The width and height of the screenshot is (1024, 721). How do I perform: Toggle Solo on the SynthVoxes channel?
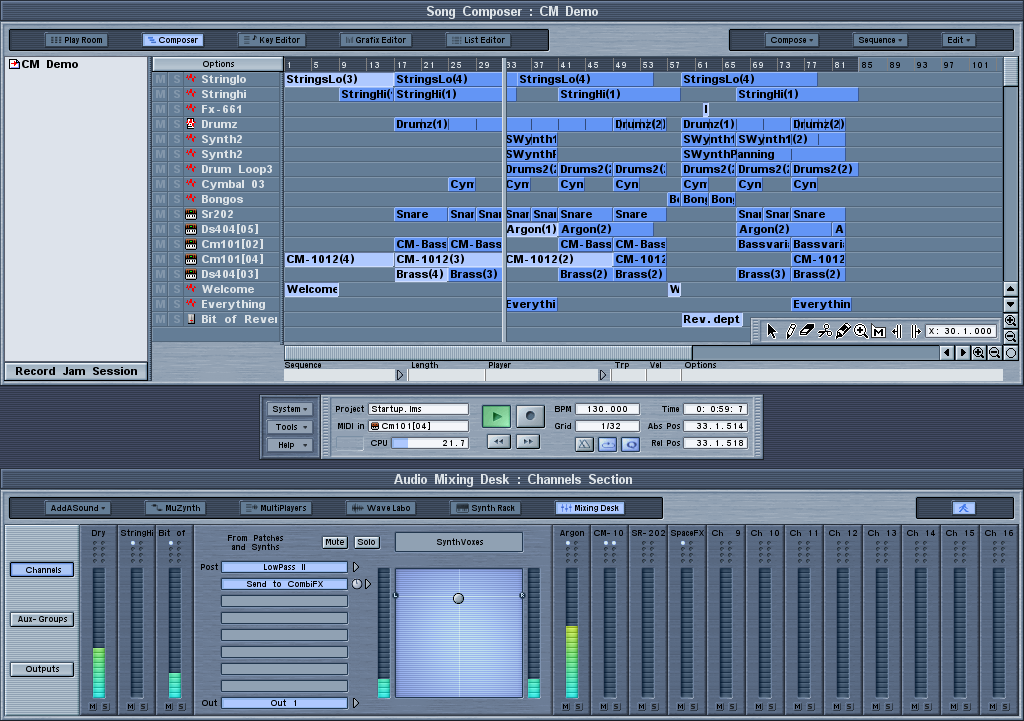click(366, 542)
